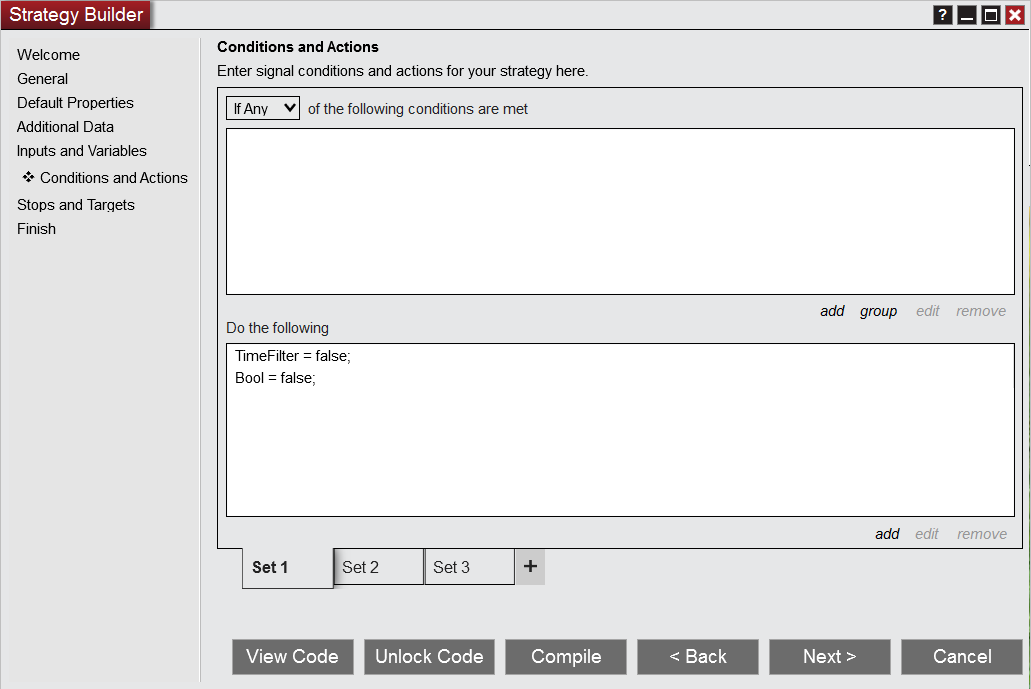Switch to Set 2 tab
The height and width of the screenshot is (689, 1031).
click(x=379, y=567)
